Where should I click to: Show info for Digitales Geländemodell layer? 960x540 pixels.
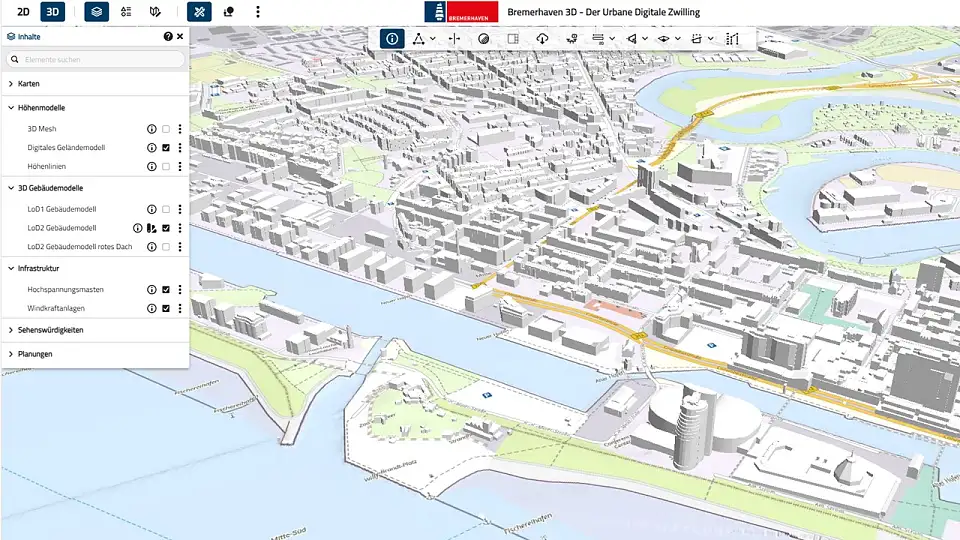click(x=151, y=148)
